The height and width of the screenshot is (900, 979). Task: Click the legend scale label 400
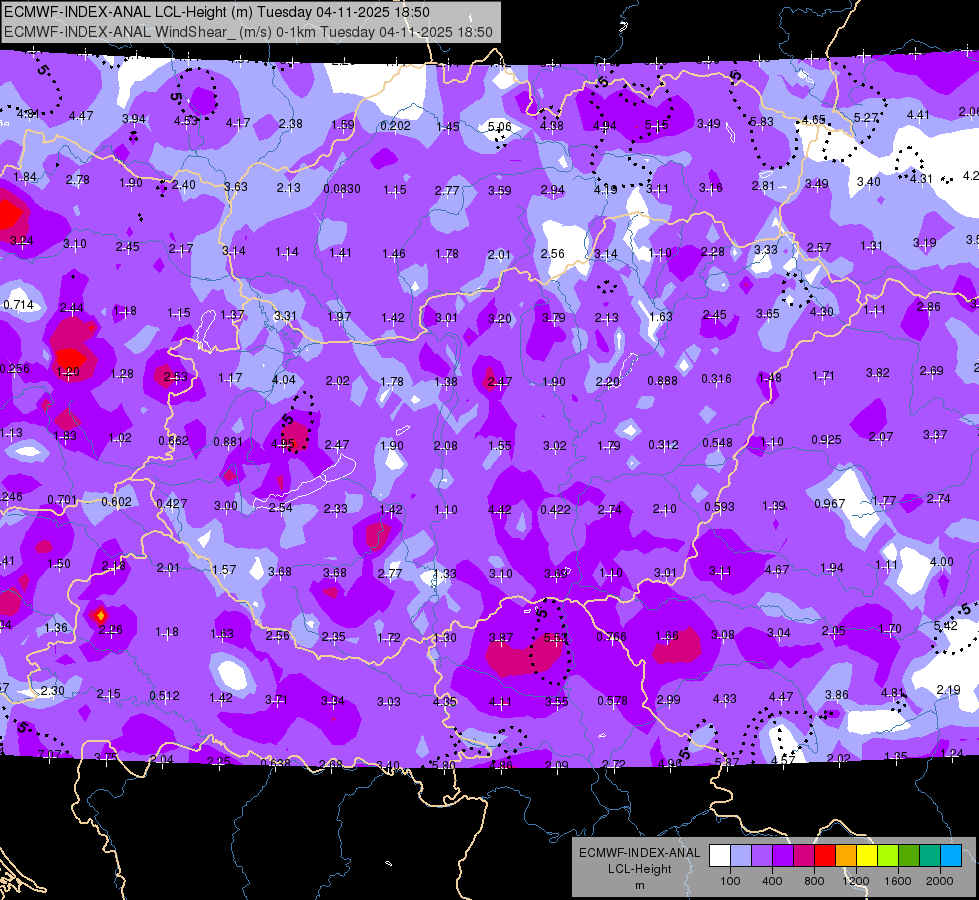point(772,881)
